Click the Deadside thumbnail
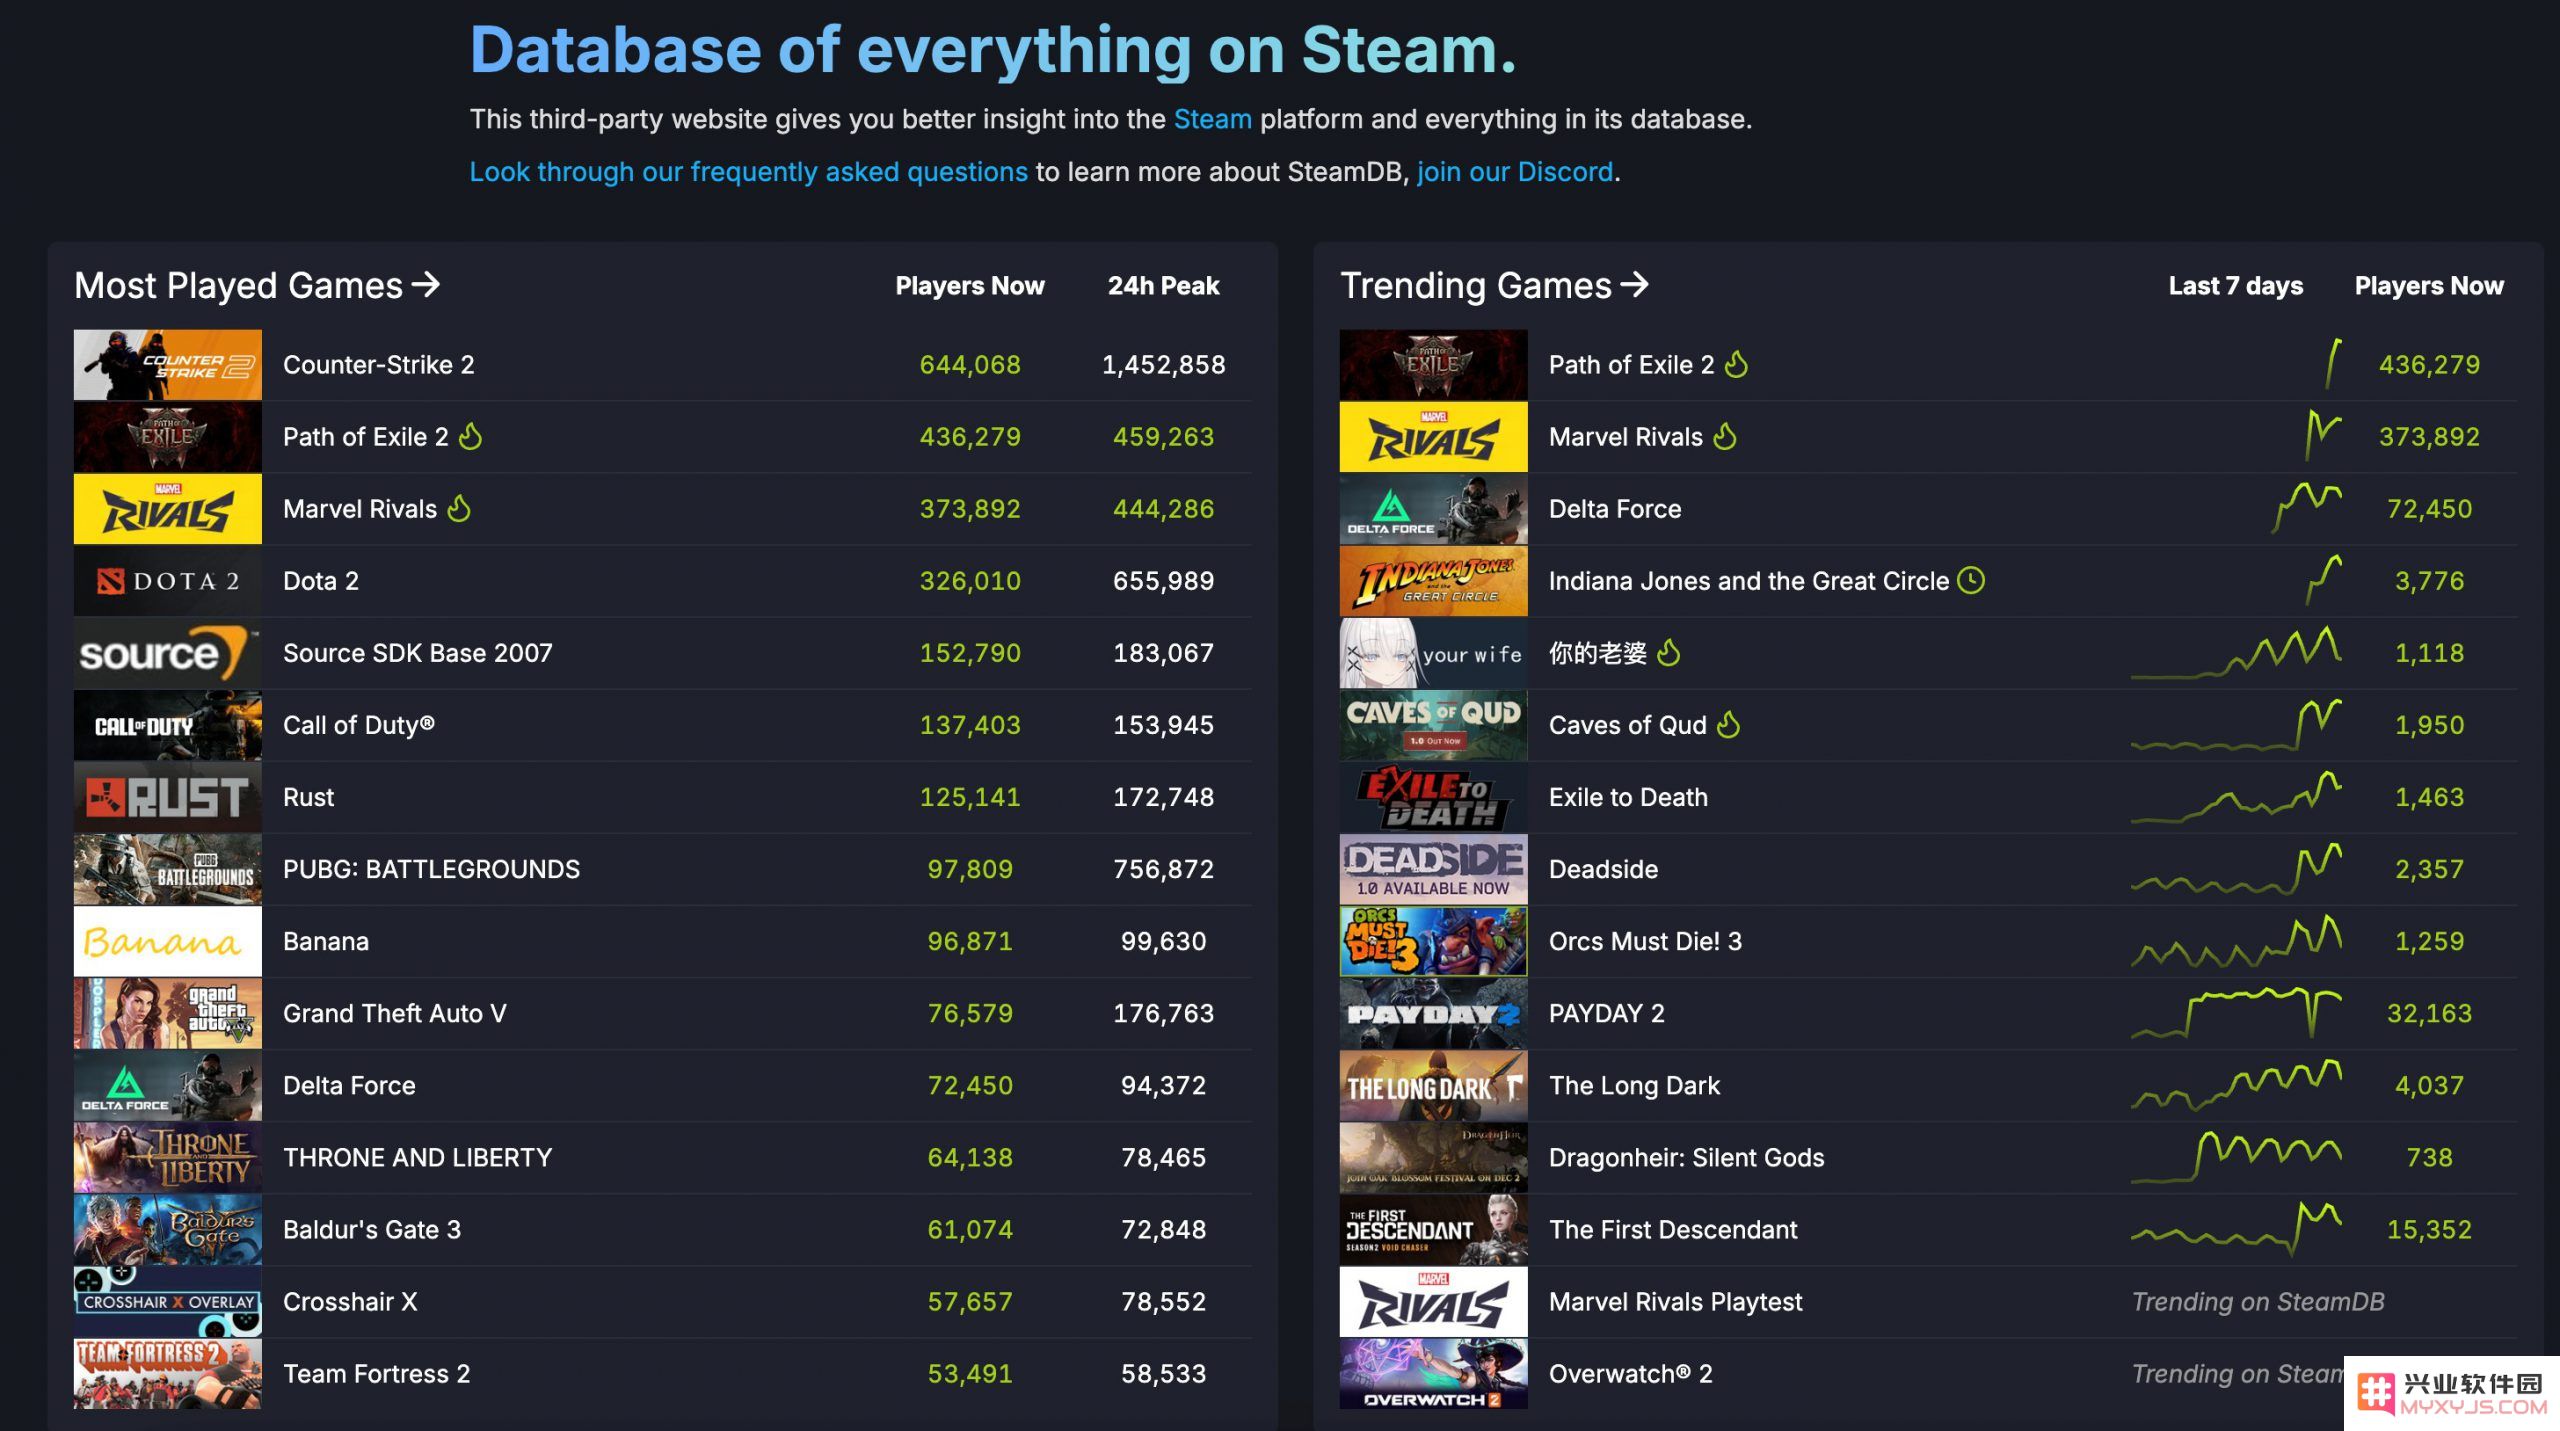The width and height of the screenshot is (2560, 1431). tap(1434, 869)
